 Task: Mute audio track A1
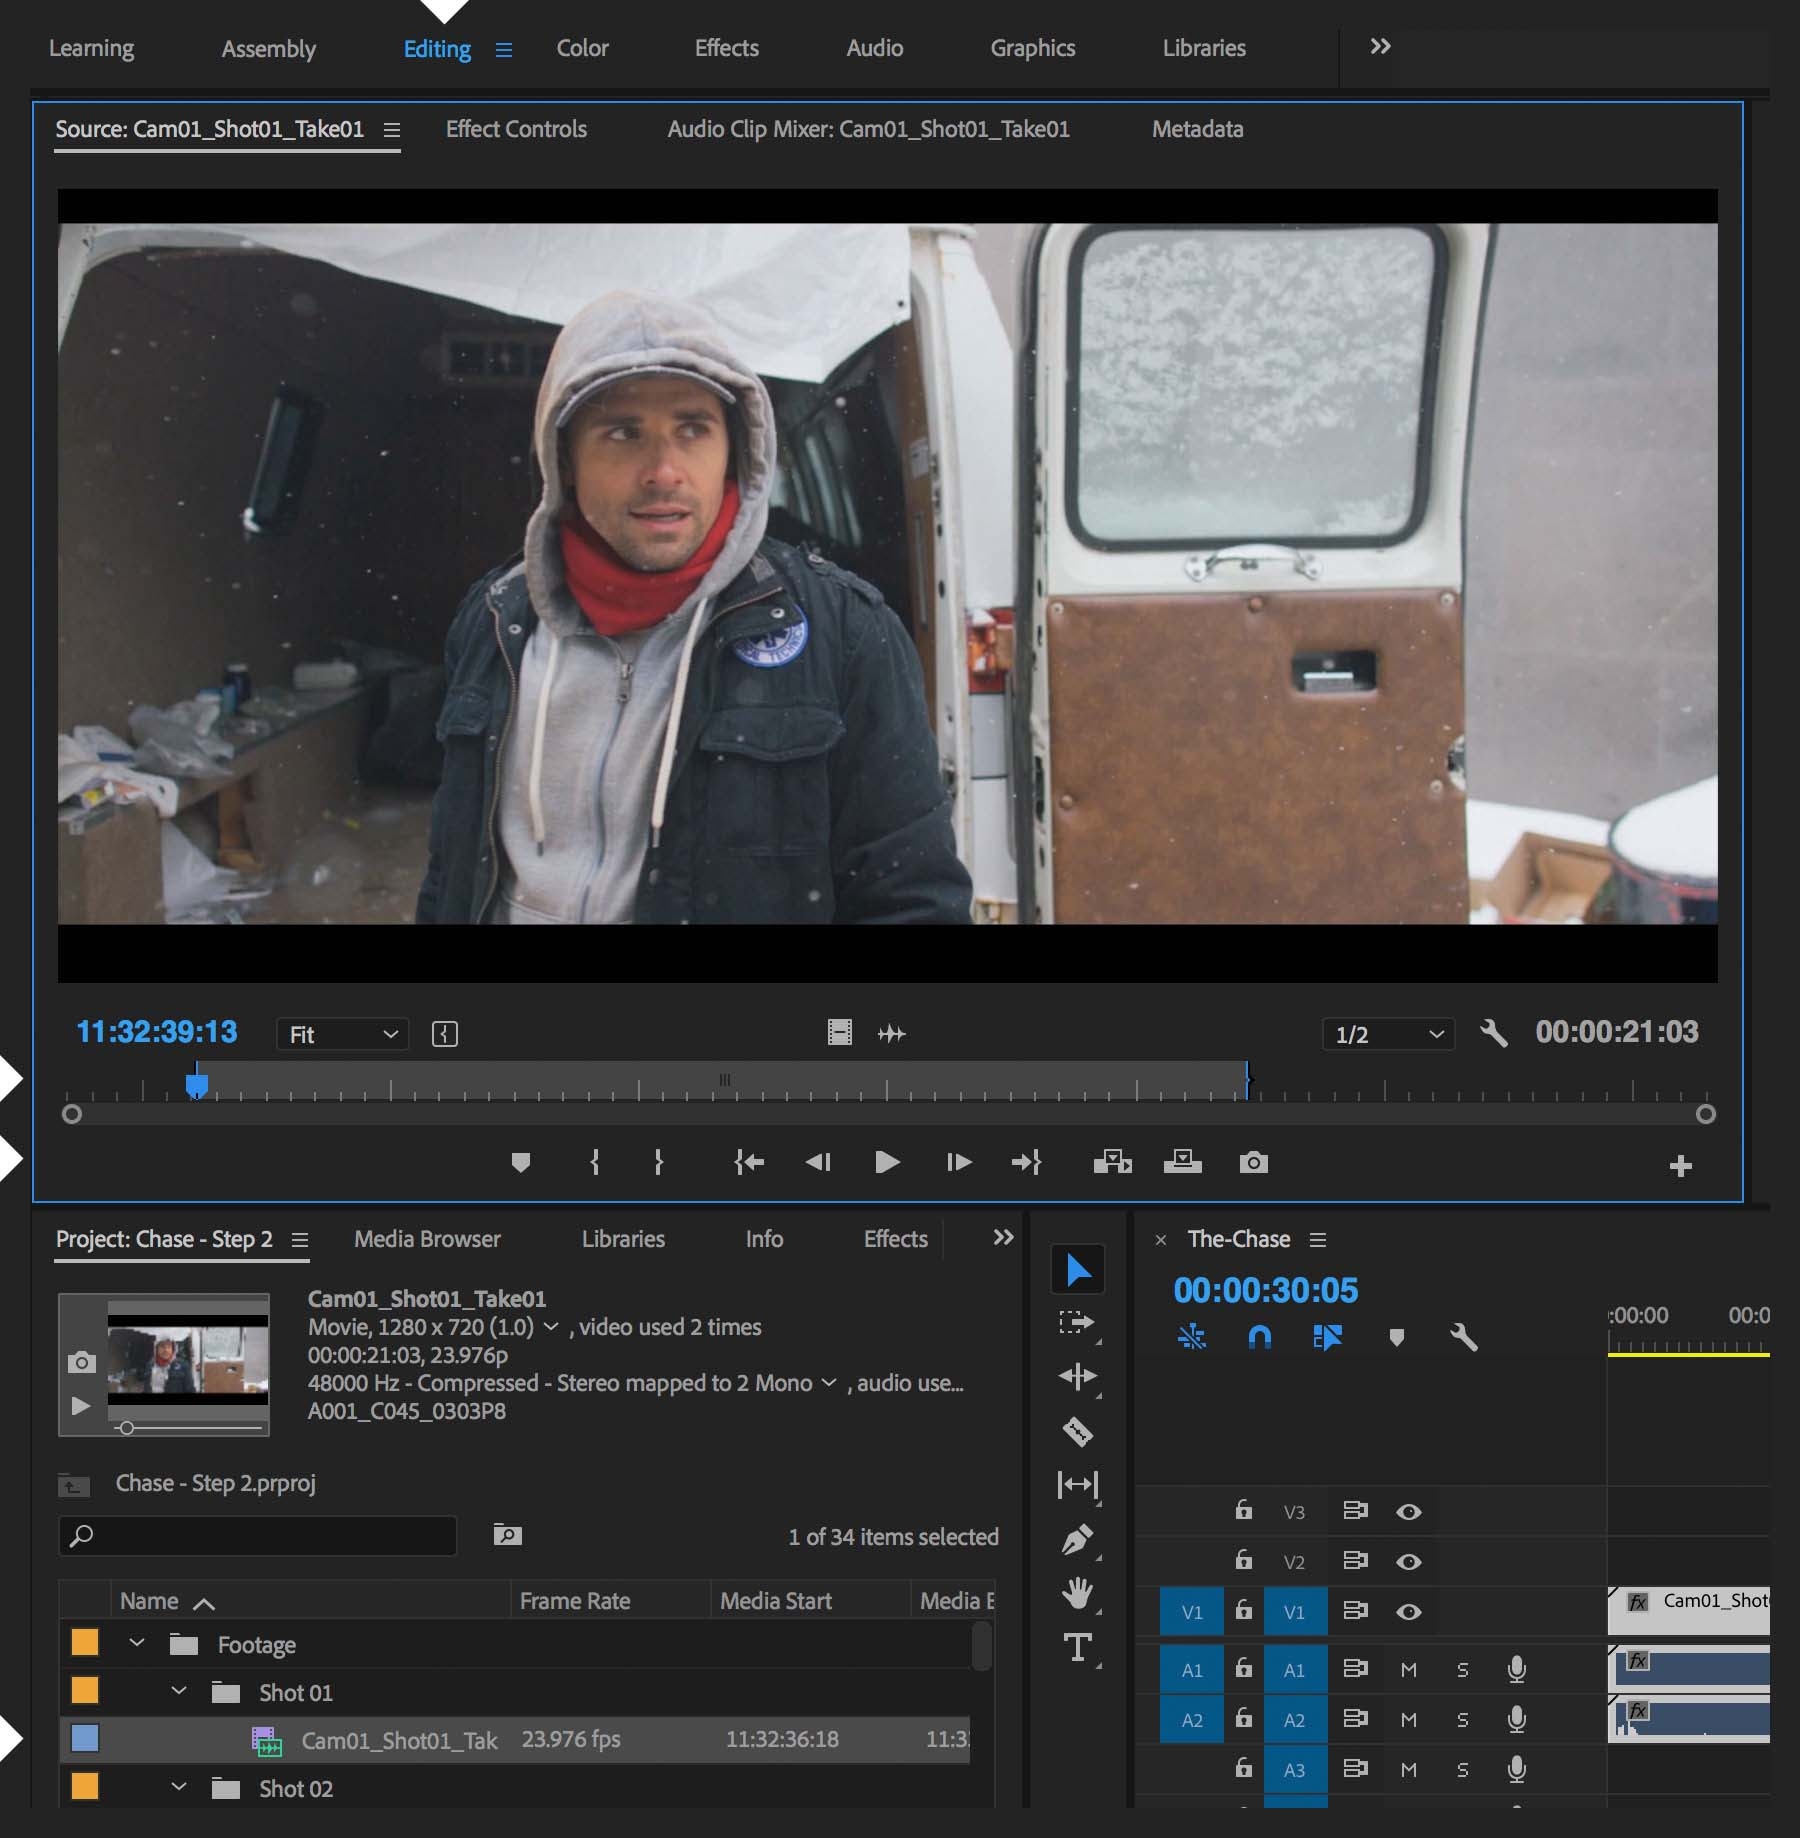pos(1408,1669)
